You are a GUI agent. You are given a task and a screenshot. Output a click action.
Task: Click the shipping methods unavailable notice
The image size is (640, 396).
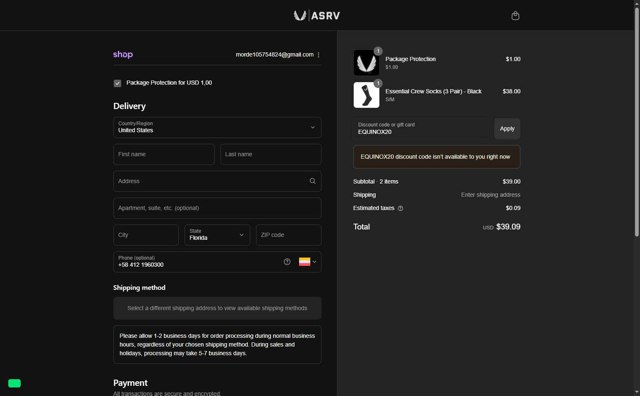217,308
